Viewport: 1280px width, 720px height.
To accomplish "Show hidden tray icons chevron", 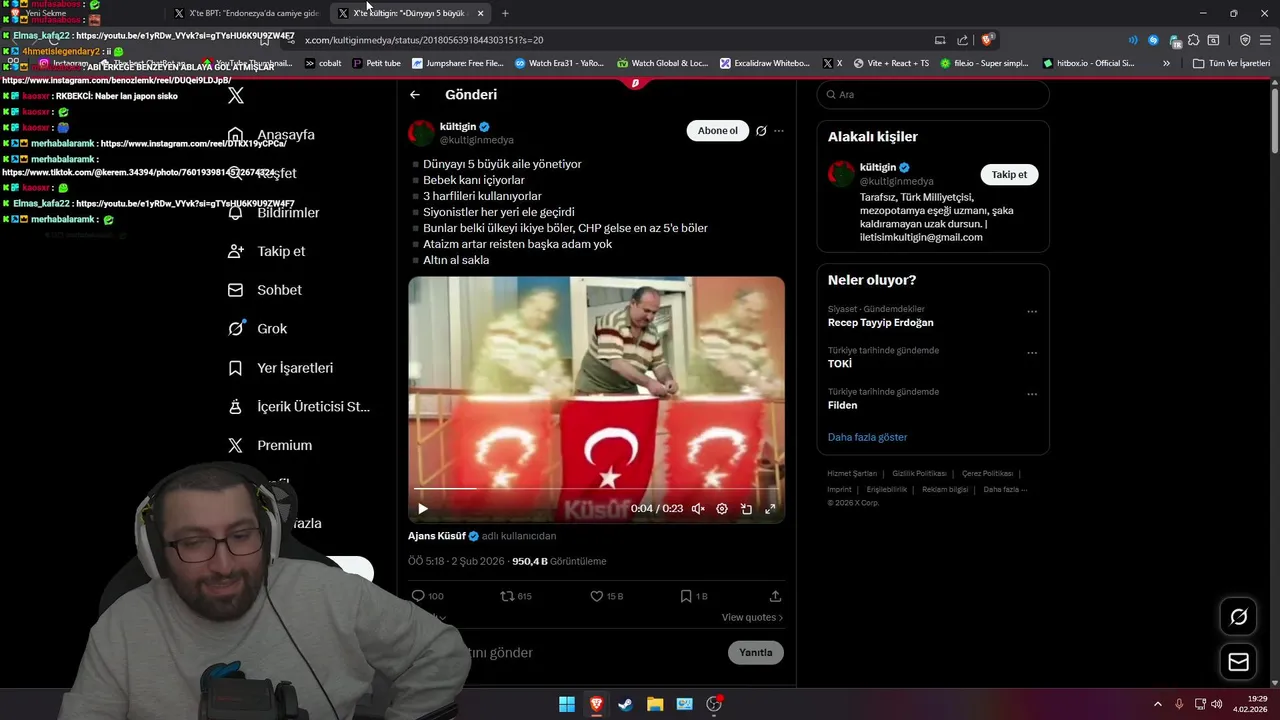I will pos(1158,704).
